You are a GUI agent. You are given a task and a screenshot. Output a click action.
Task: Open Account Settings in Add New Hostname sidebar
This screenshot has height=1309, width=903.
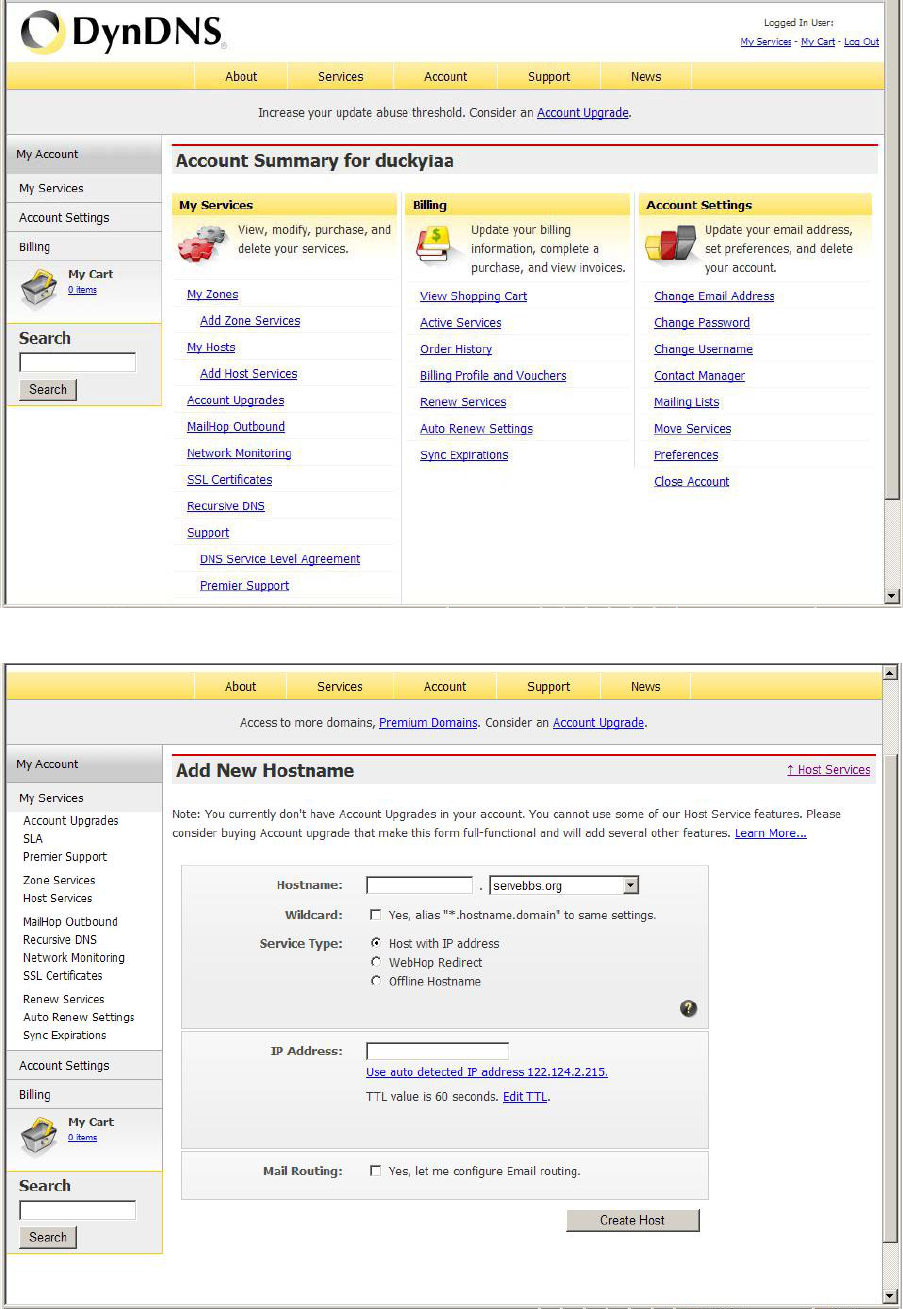click(x=84, y=1065)
